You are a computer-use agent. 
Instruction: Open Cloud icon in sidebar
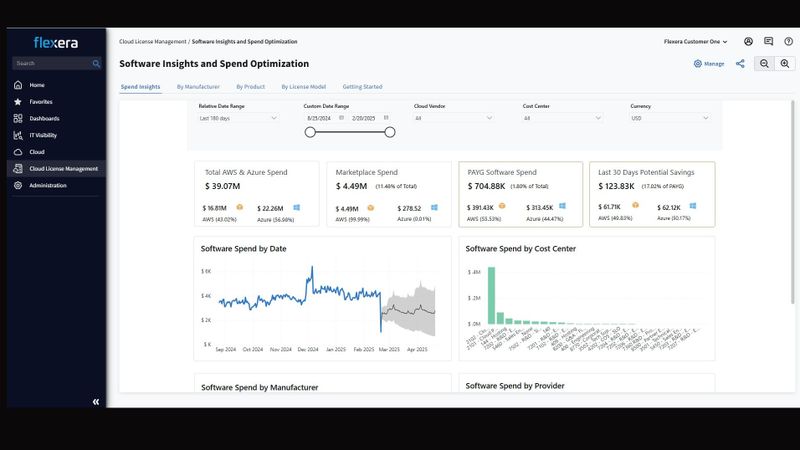tap(18, 152)
